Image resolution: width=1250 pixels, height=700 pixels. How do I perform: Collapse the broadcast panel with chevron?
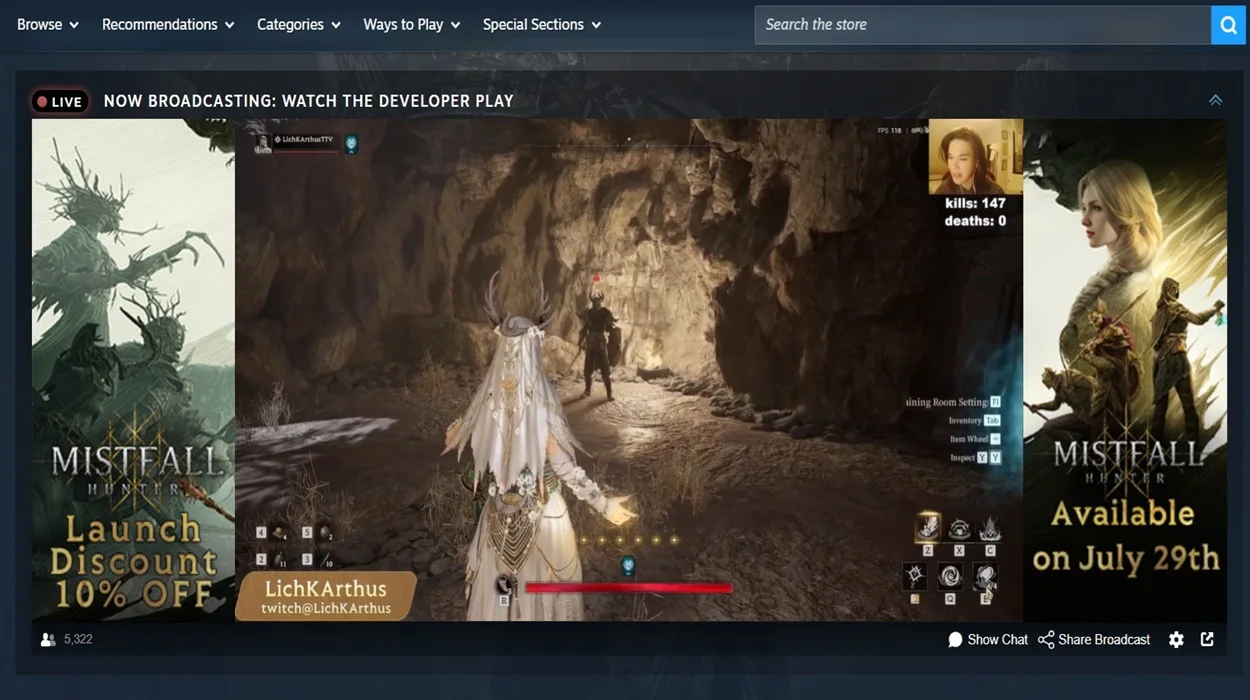(1215, 100)
